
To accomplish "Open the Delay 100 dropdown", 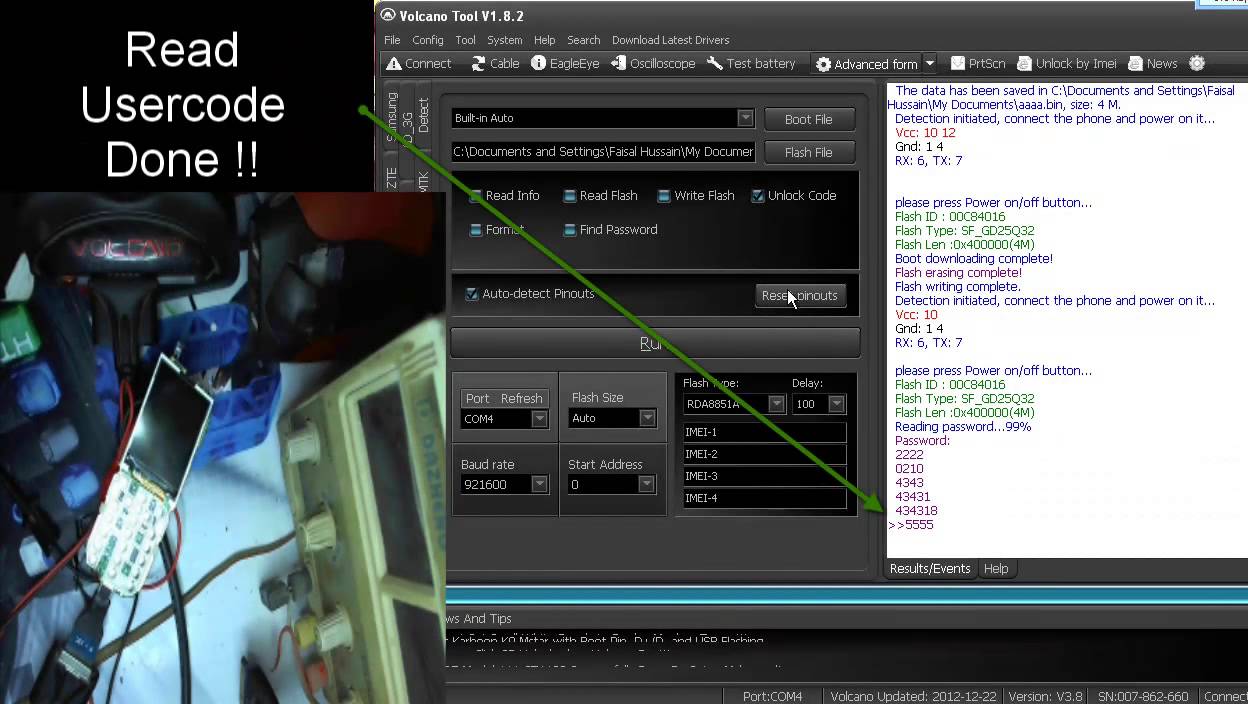I will [836, 404].
